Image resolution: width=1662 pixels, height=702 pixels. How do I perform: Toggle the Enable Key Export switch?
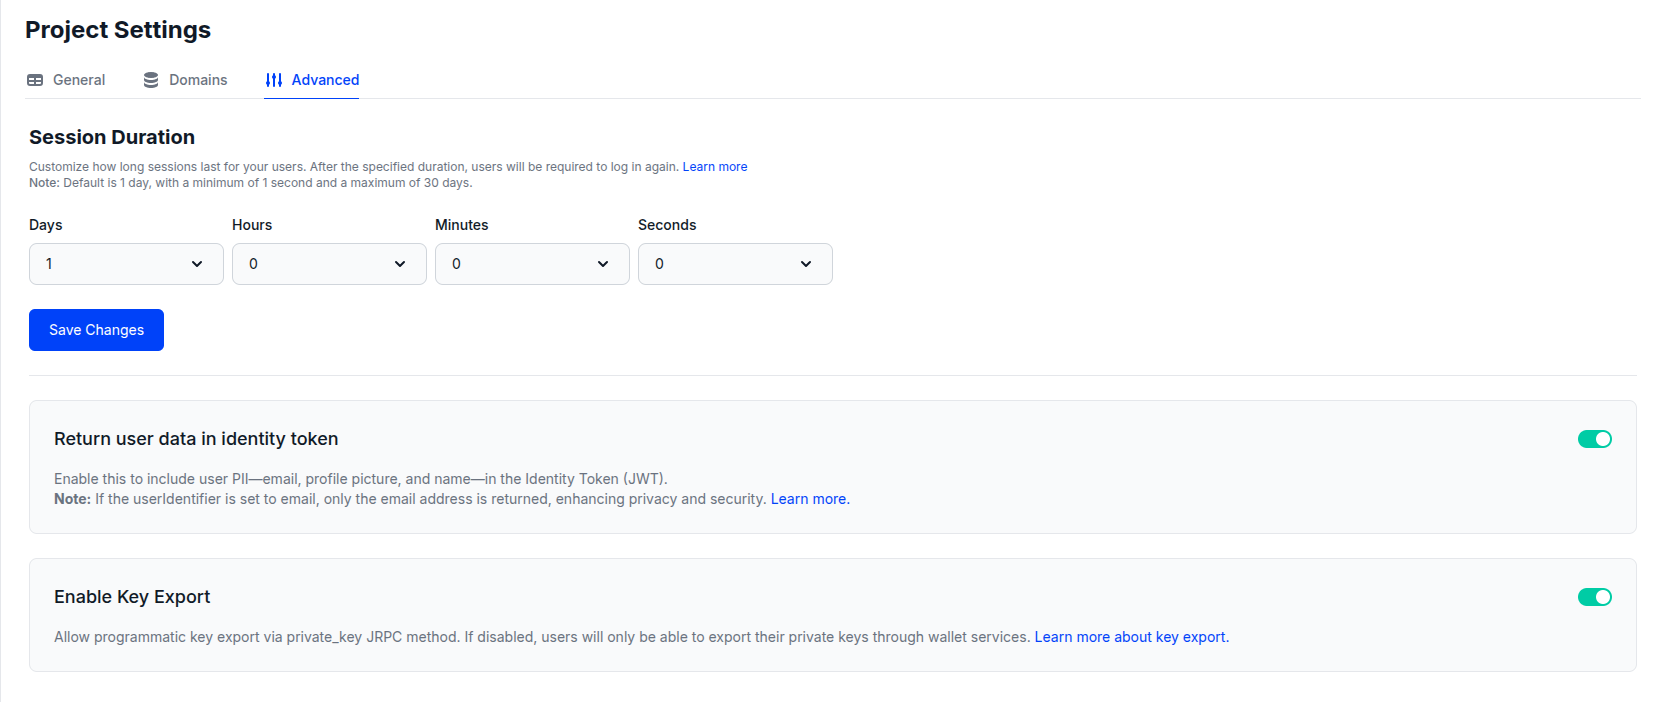coord(1595,597)
